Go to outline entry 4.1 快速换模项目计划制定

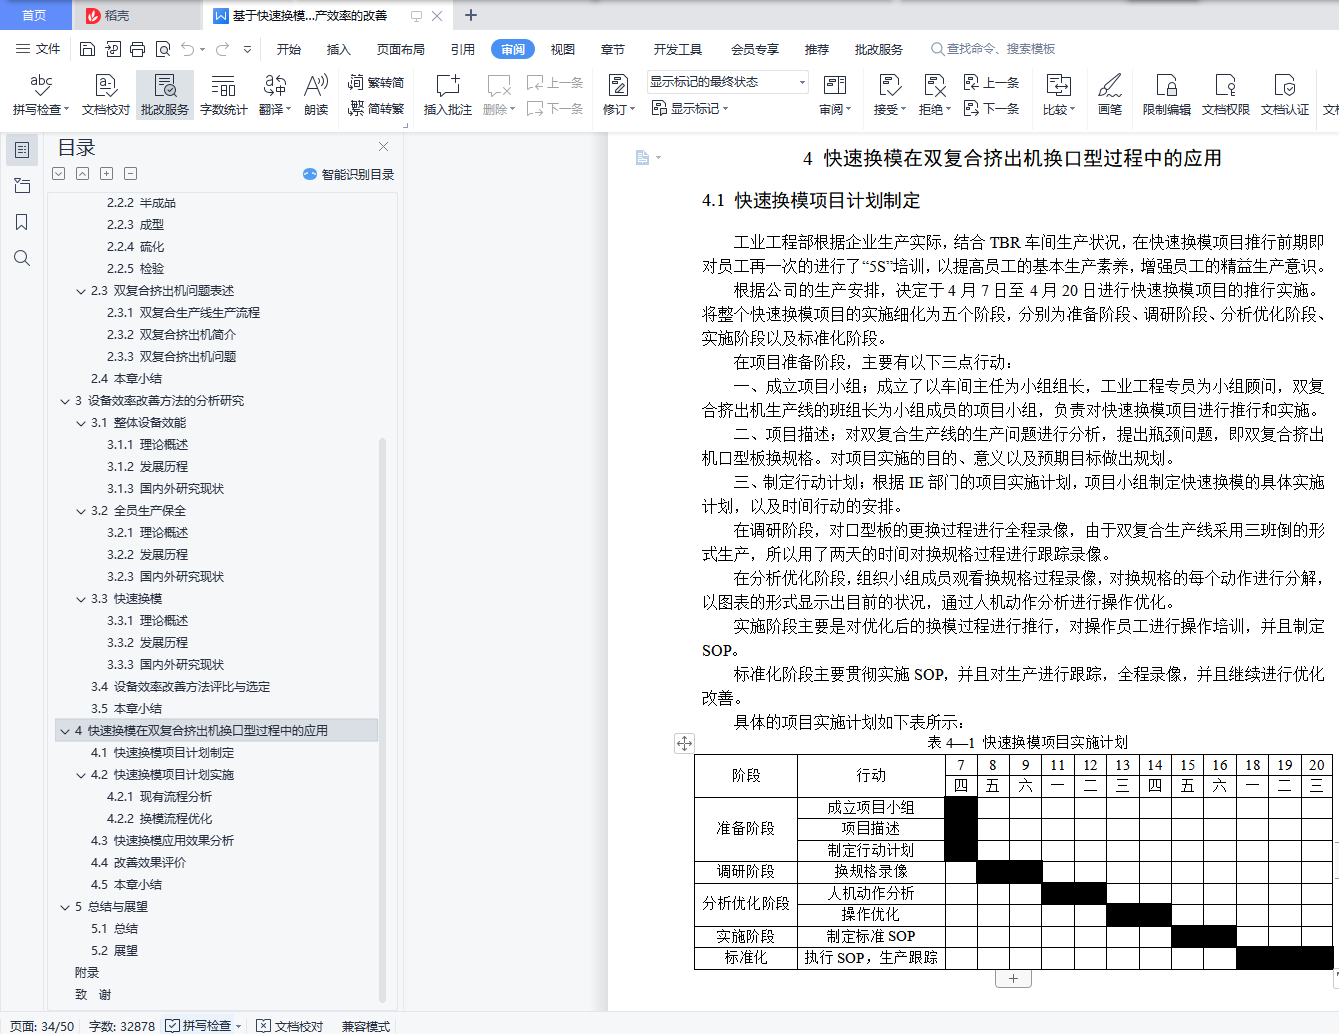[163, 753]
